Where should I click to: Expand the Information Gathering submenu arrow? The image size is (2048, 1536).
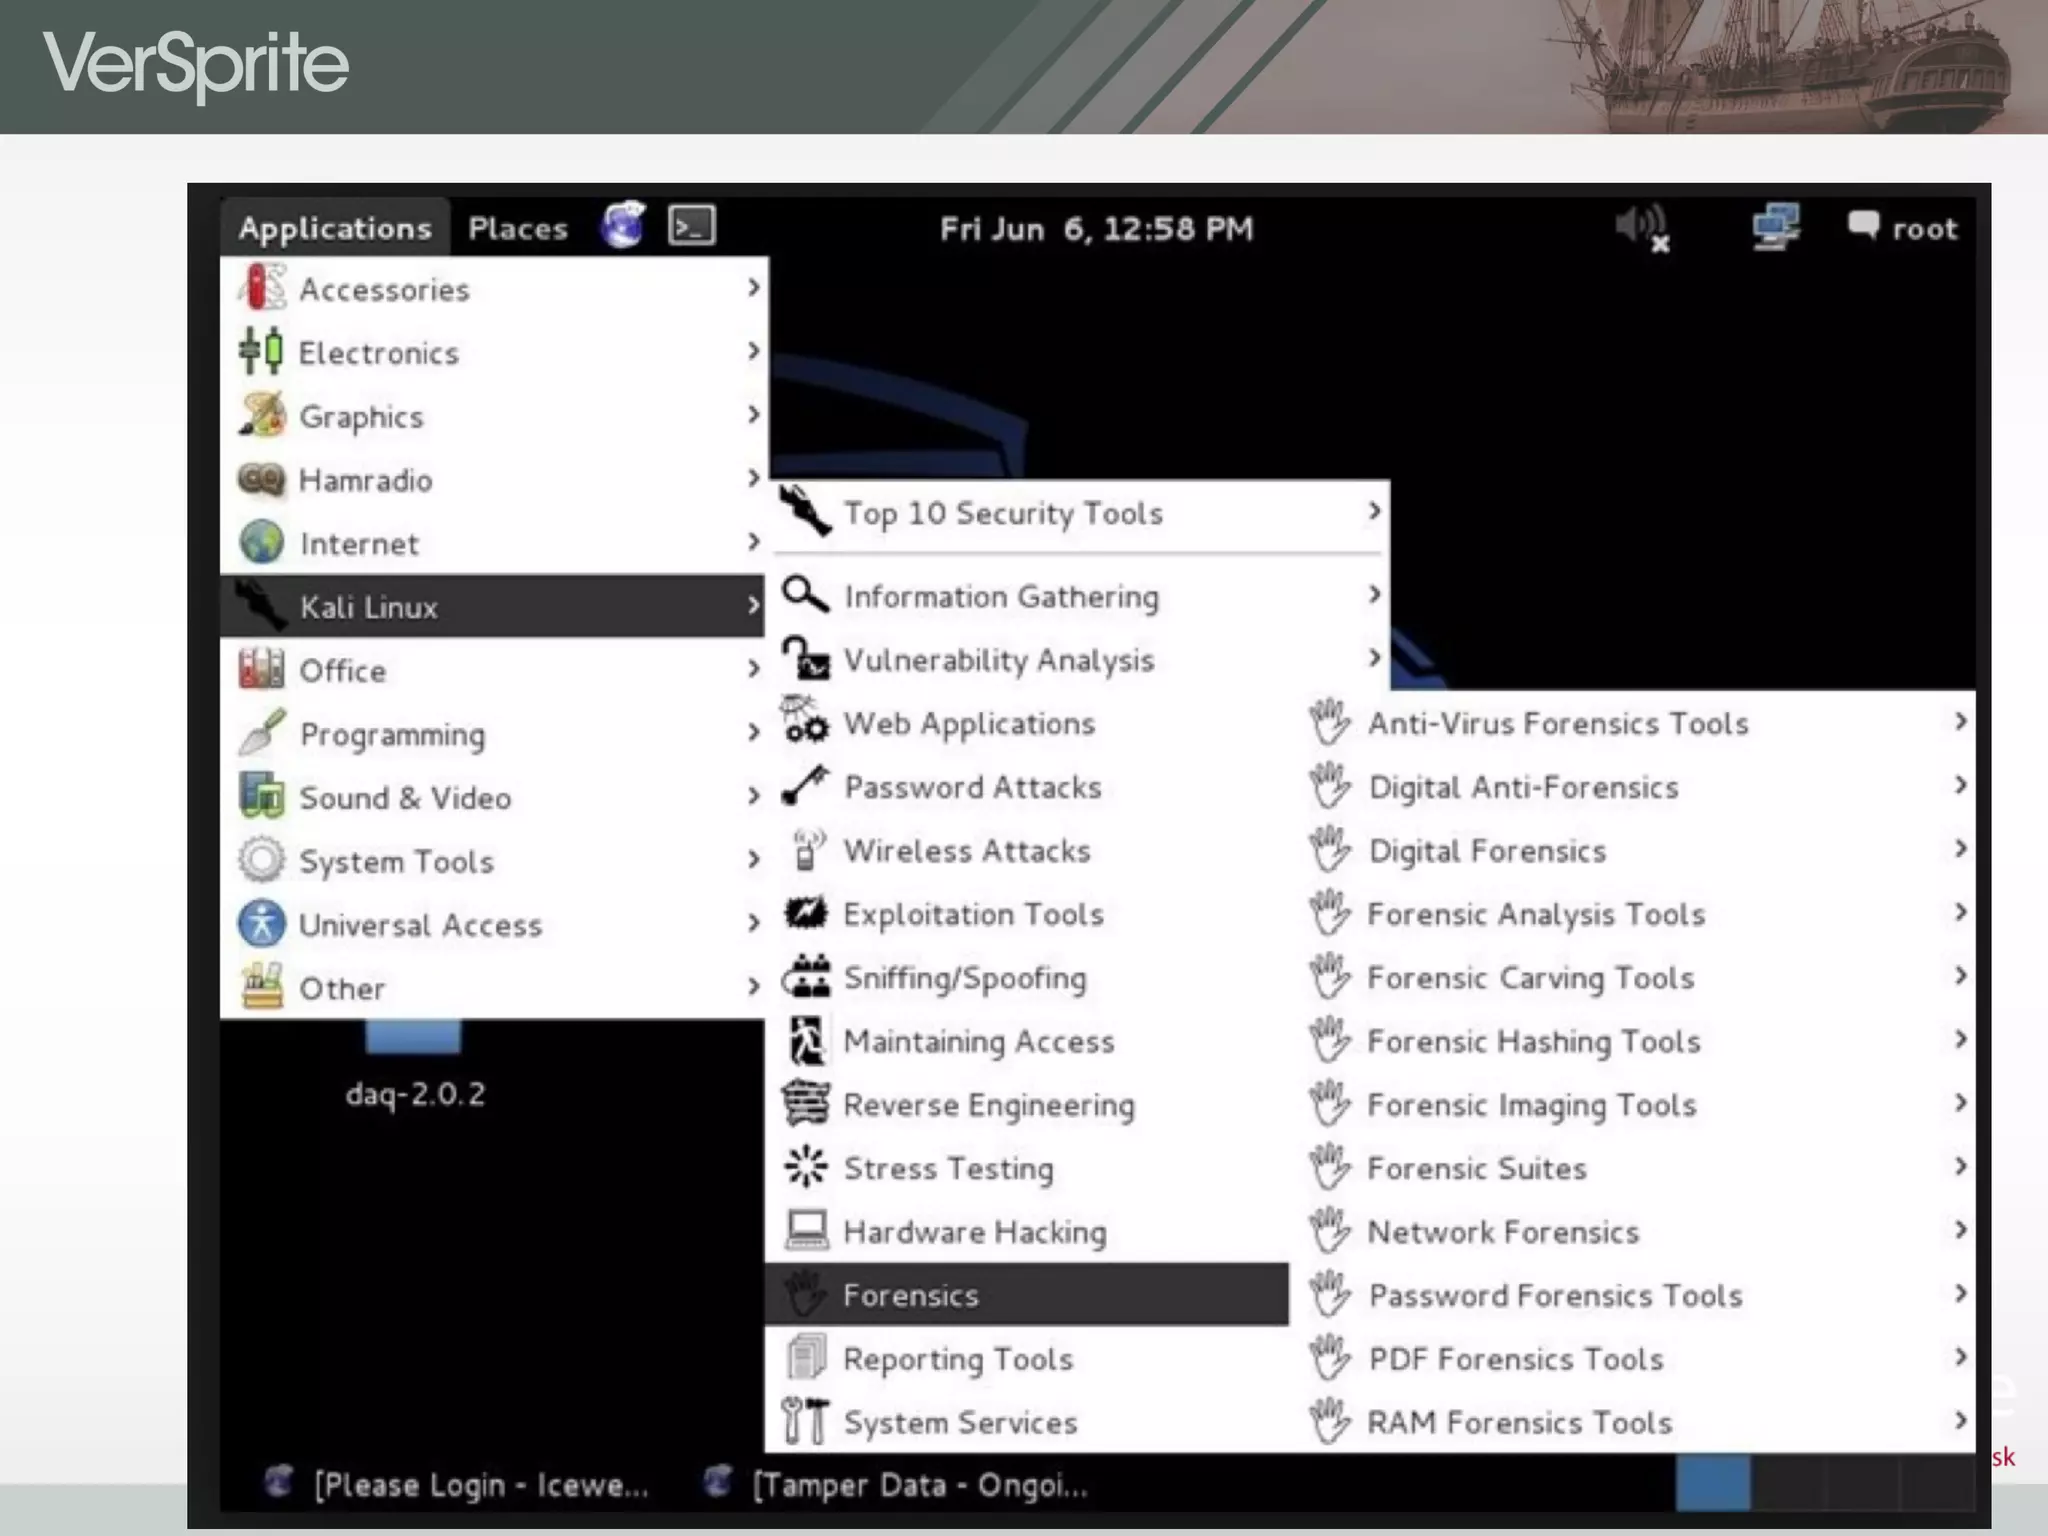pyautogui.click(x=1374, y=595)
